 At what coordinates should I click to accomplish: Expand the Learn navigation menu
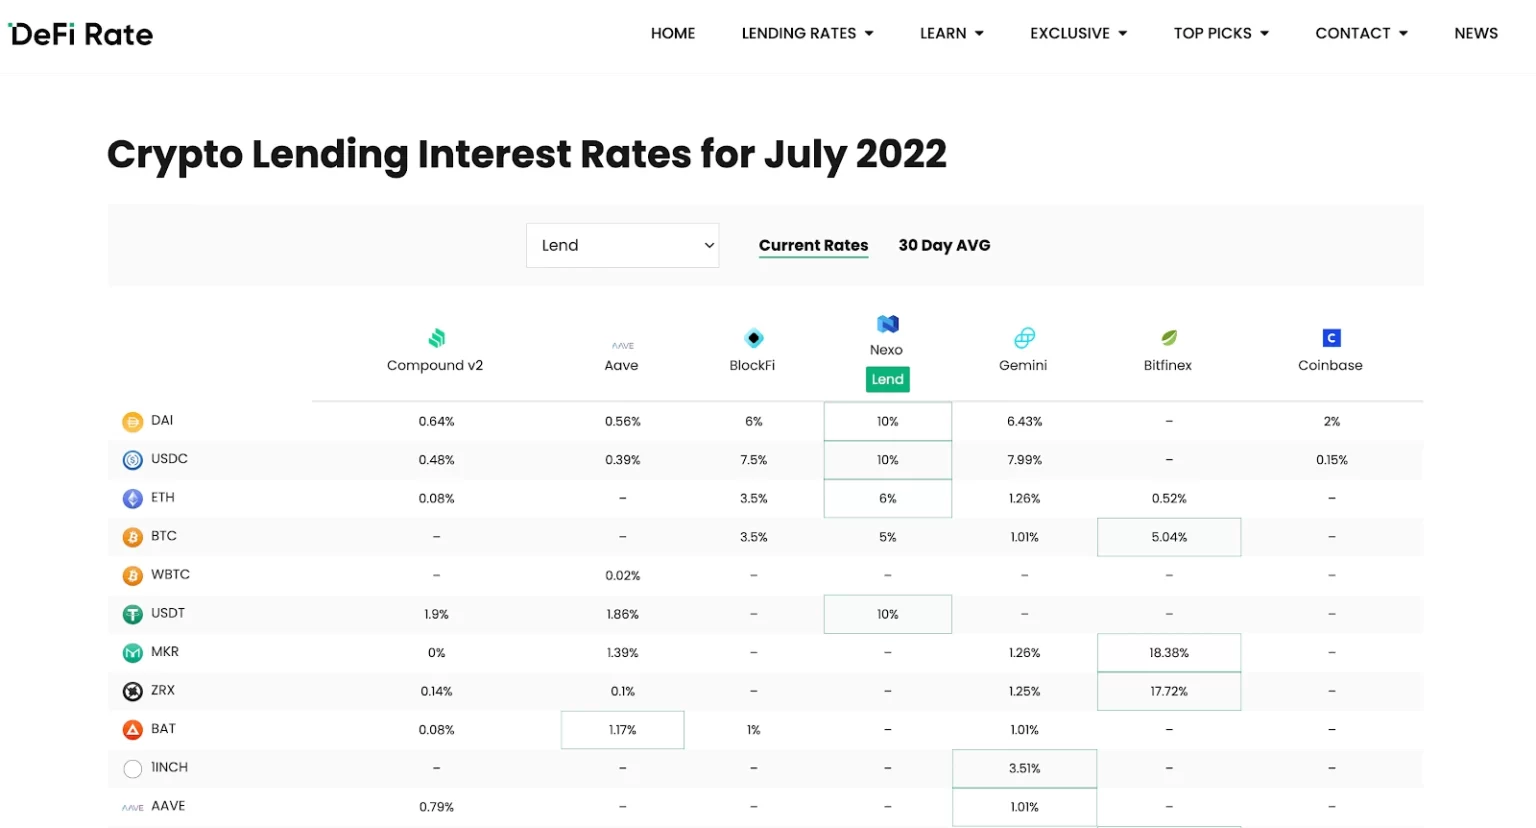pos(951,34)
